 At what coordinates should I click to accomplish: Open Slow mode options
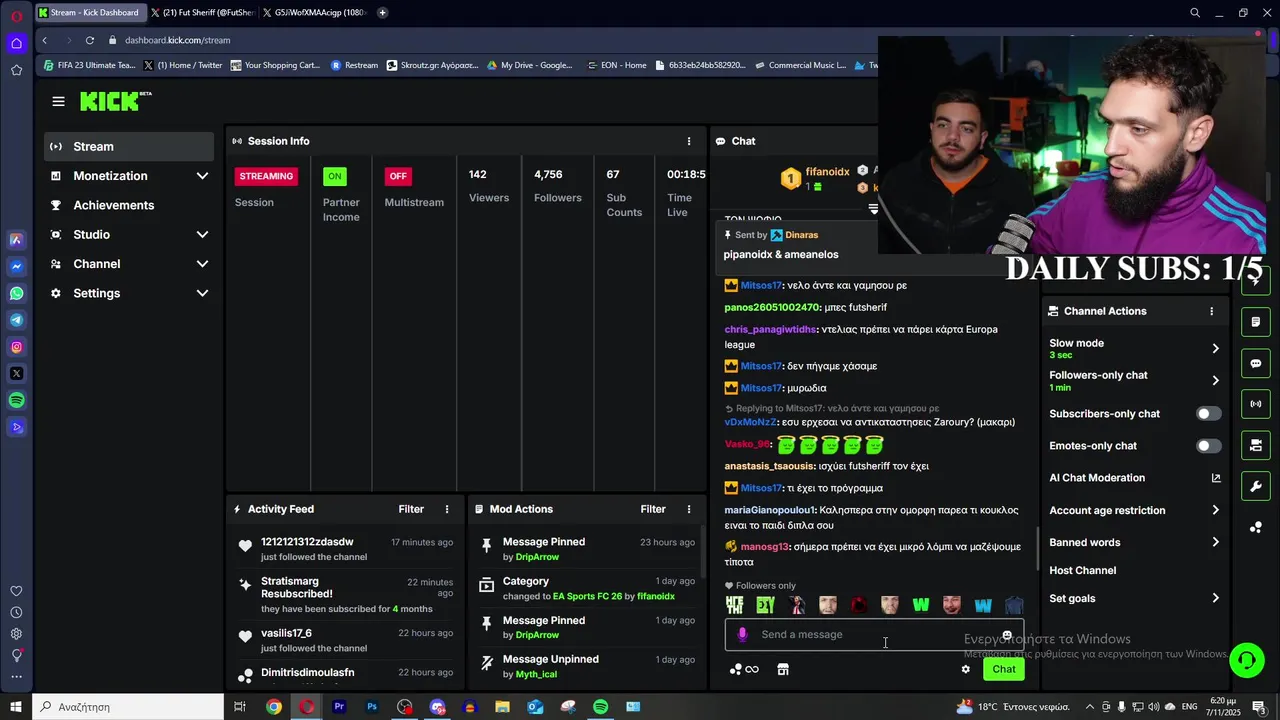1135,348
